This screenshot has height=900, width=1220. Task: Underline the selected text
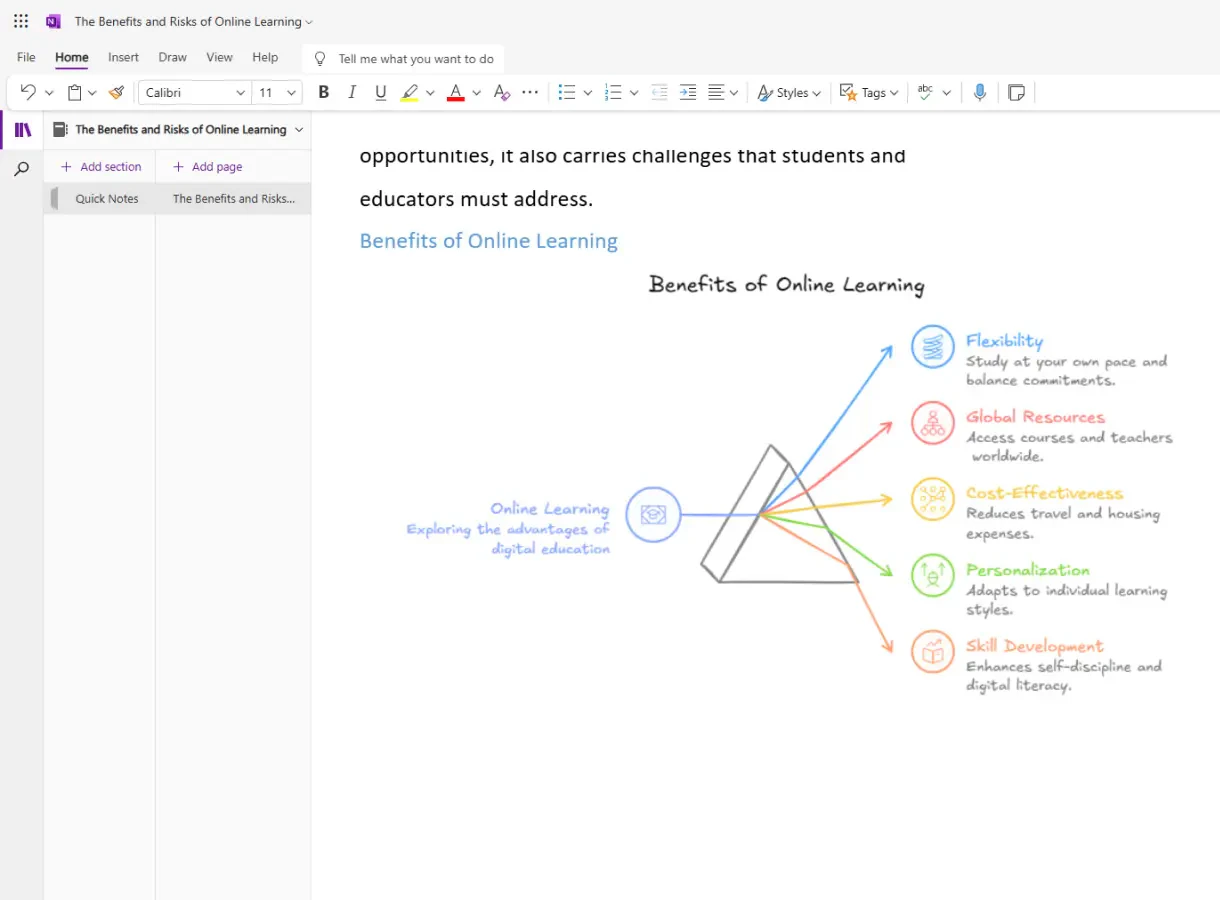click(x=380, y=92)
